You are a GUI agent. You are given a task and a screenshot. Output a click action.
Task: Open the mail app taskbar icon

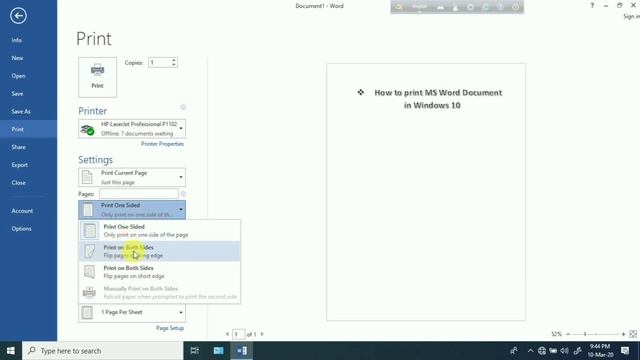tap(218, 351)
